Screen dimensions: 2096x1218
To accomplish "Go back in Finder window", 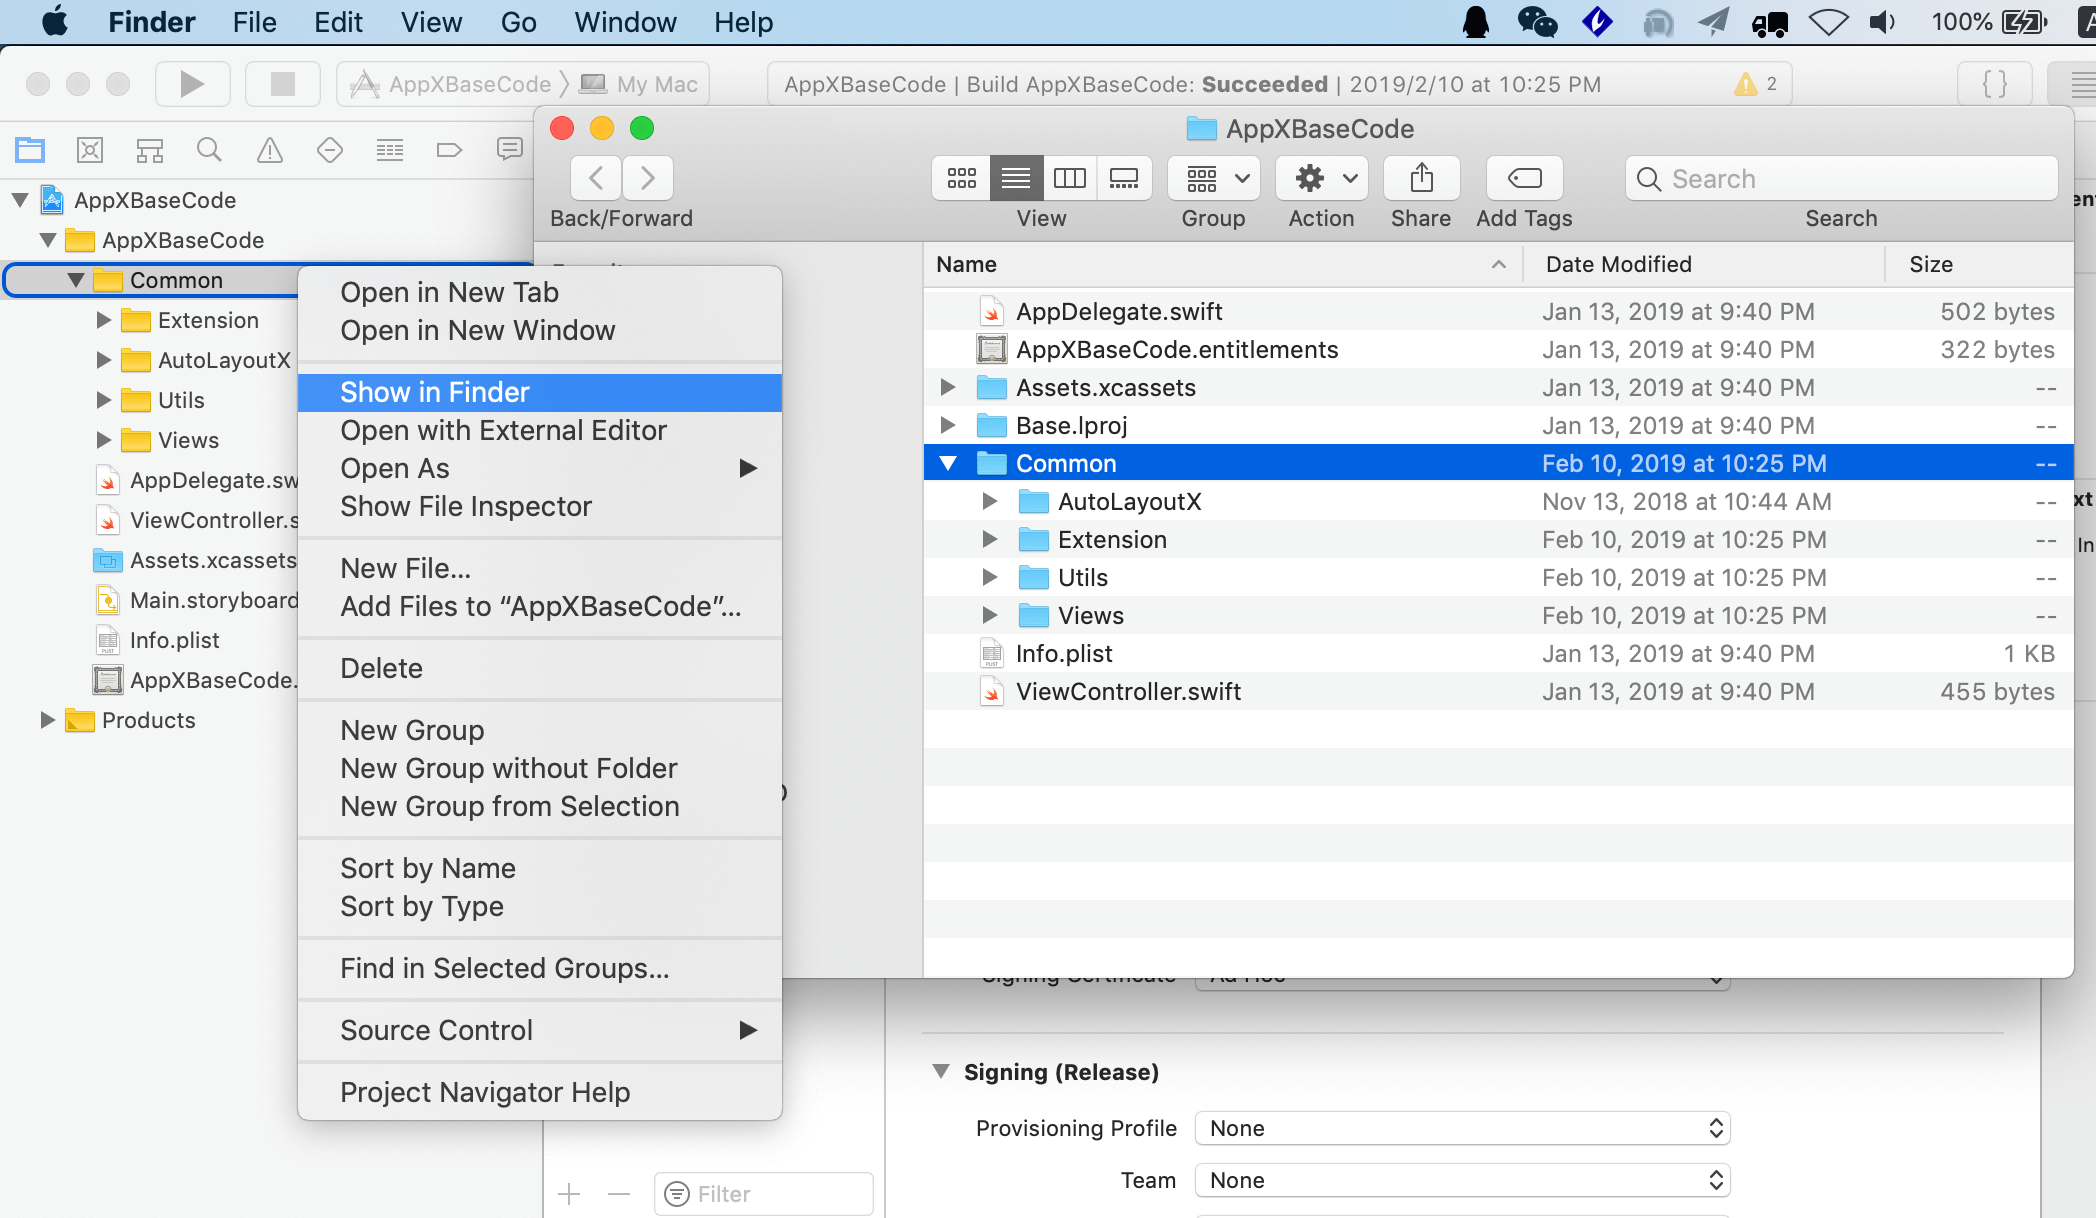I will coord(596,178).
